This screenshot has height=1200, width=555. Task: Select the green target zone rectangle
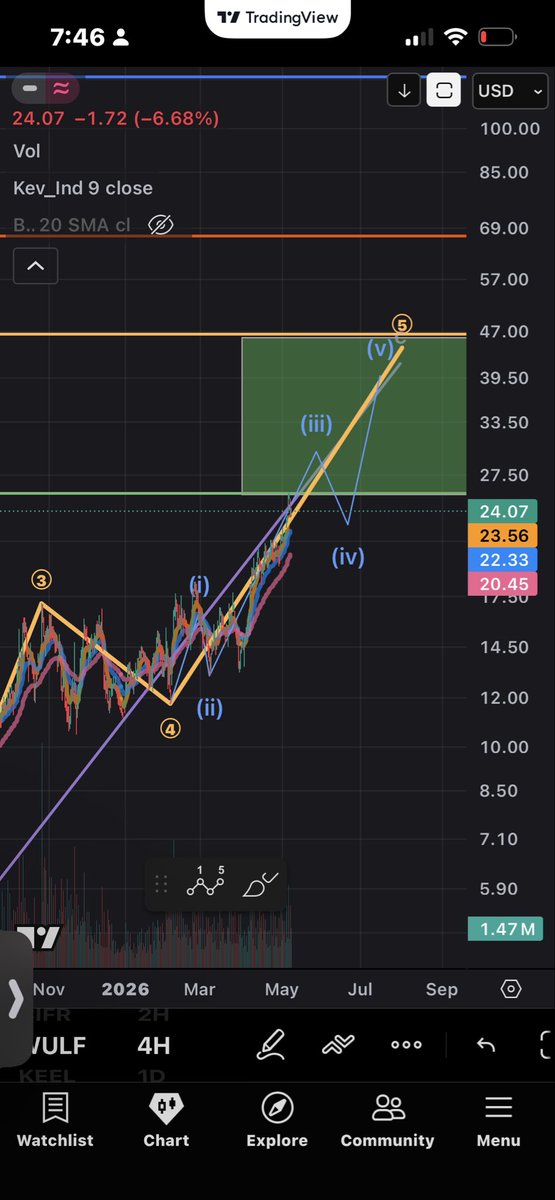pyautogui.click(x=354, y=416)
